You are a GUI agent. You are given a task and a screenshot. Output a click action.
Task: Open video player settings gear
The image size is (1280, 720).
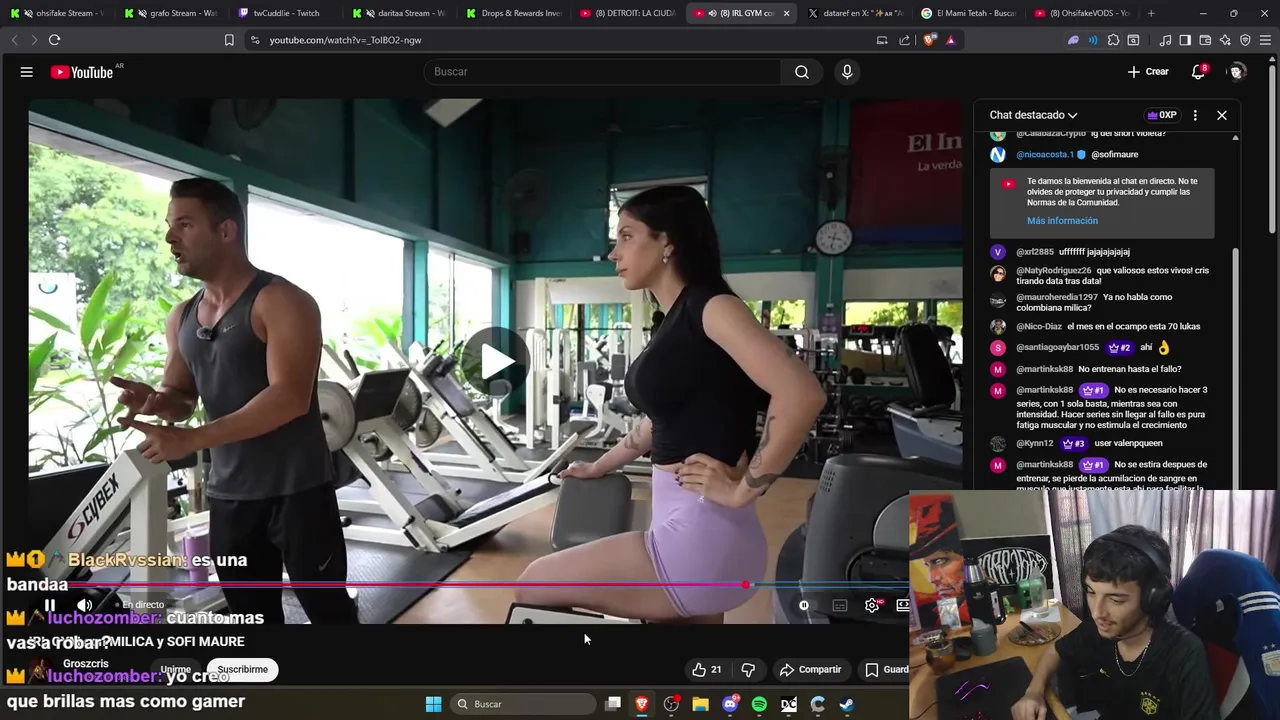[872, 605]
